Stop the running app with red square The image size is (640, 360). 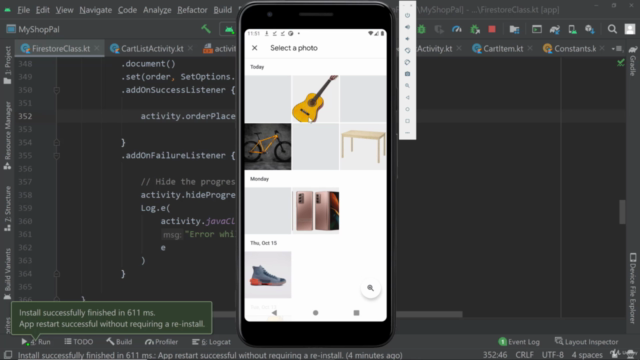coord(492,29)
